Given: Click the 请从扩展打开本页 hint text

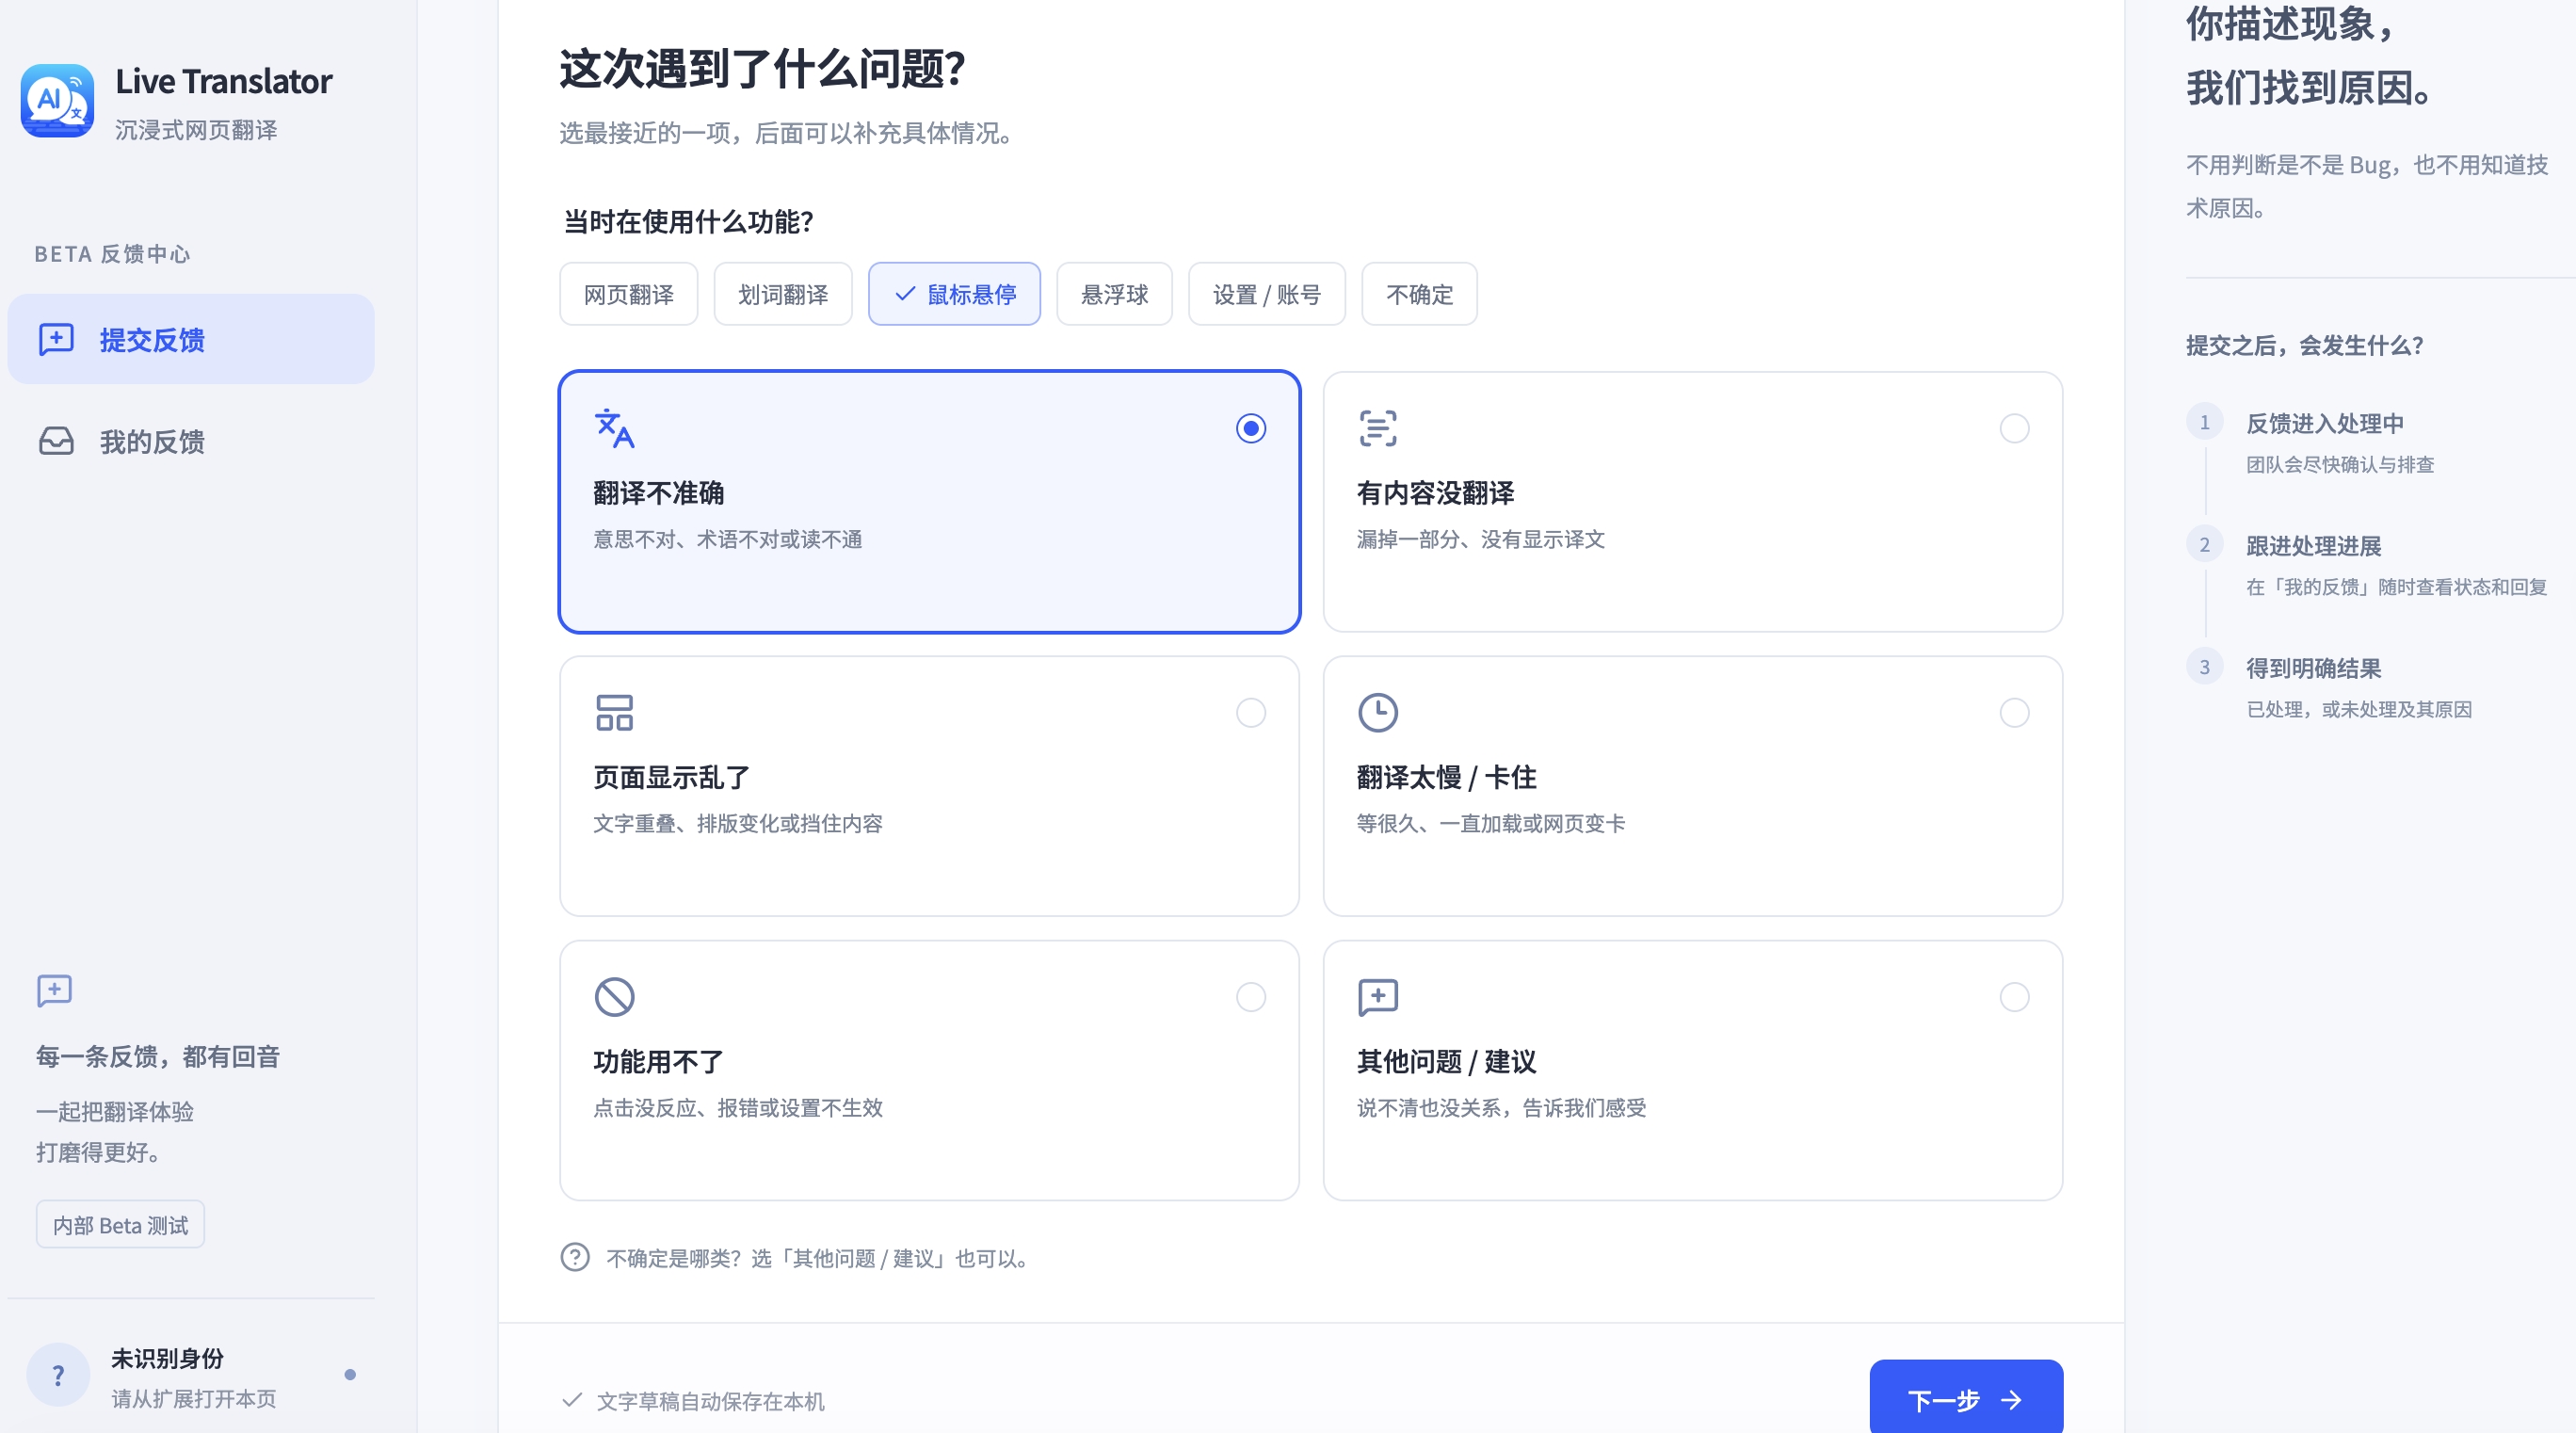Looking at the screenshot, I should (193, 1398).
